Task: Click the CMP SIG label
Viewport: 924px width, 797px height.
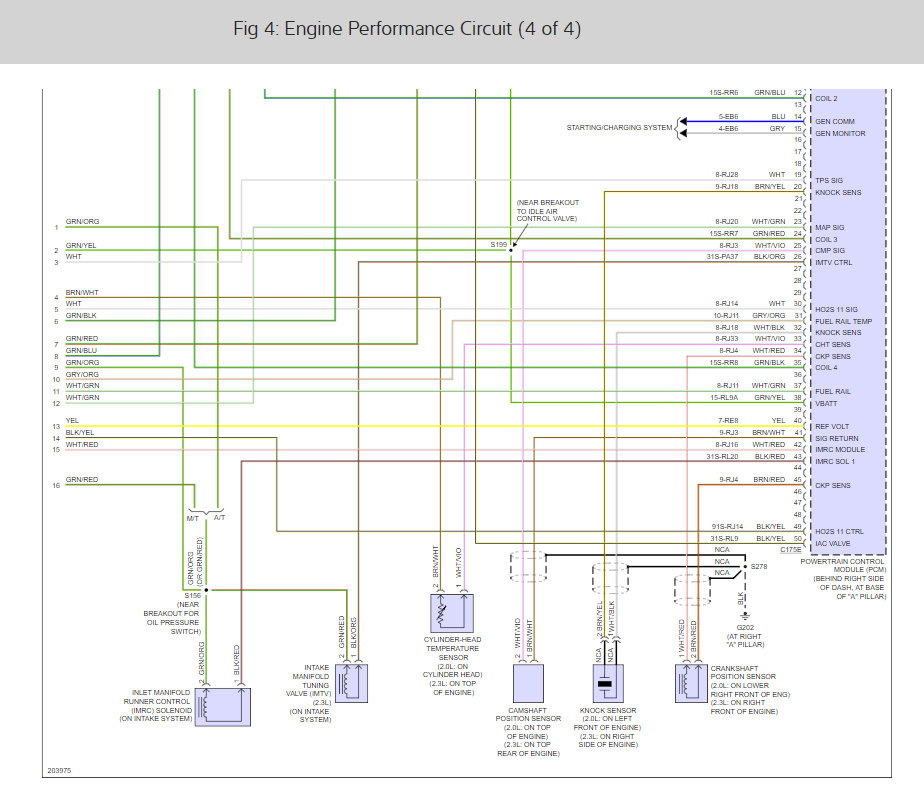Action: (x=830, y=251)
